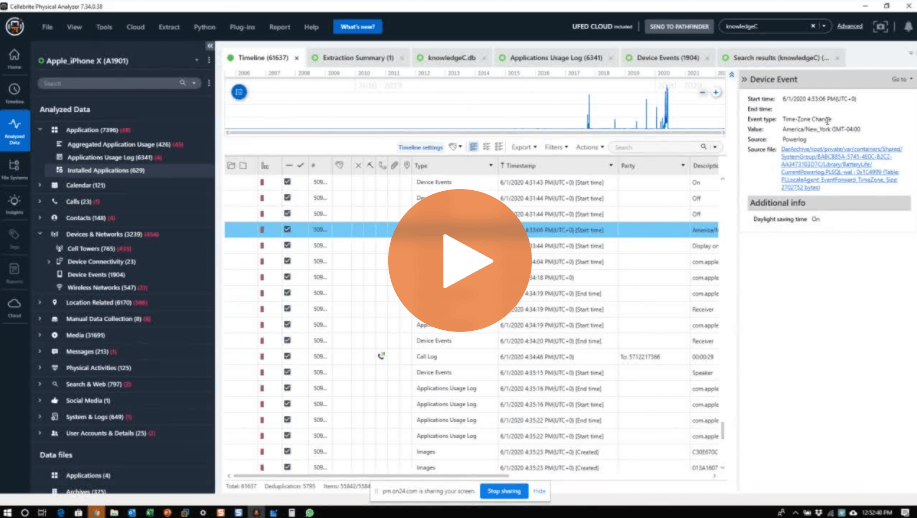The width and height of the screenshot is (917, 518).
Task: Select the third timeline view layout icon
Action: (x=499, y=147)
